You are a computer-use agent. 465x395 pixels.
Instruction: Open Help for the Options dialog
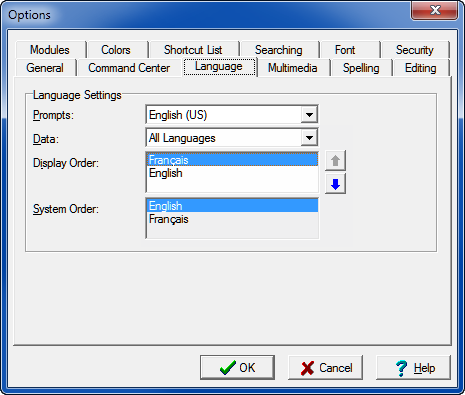(413, 367)
